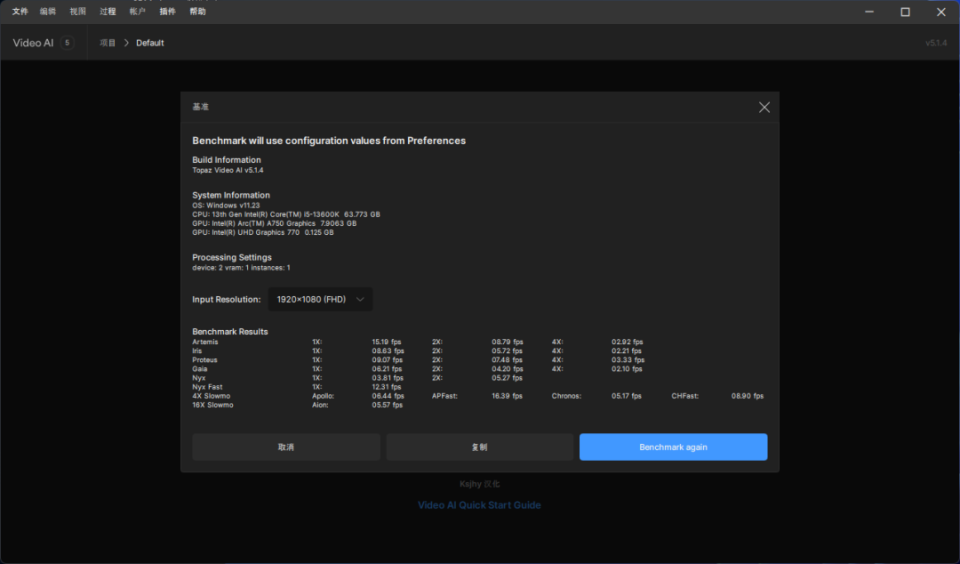Click the 基准 dialog title
960x564 pixels.
[201, 107]
